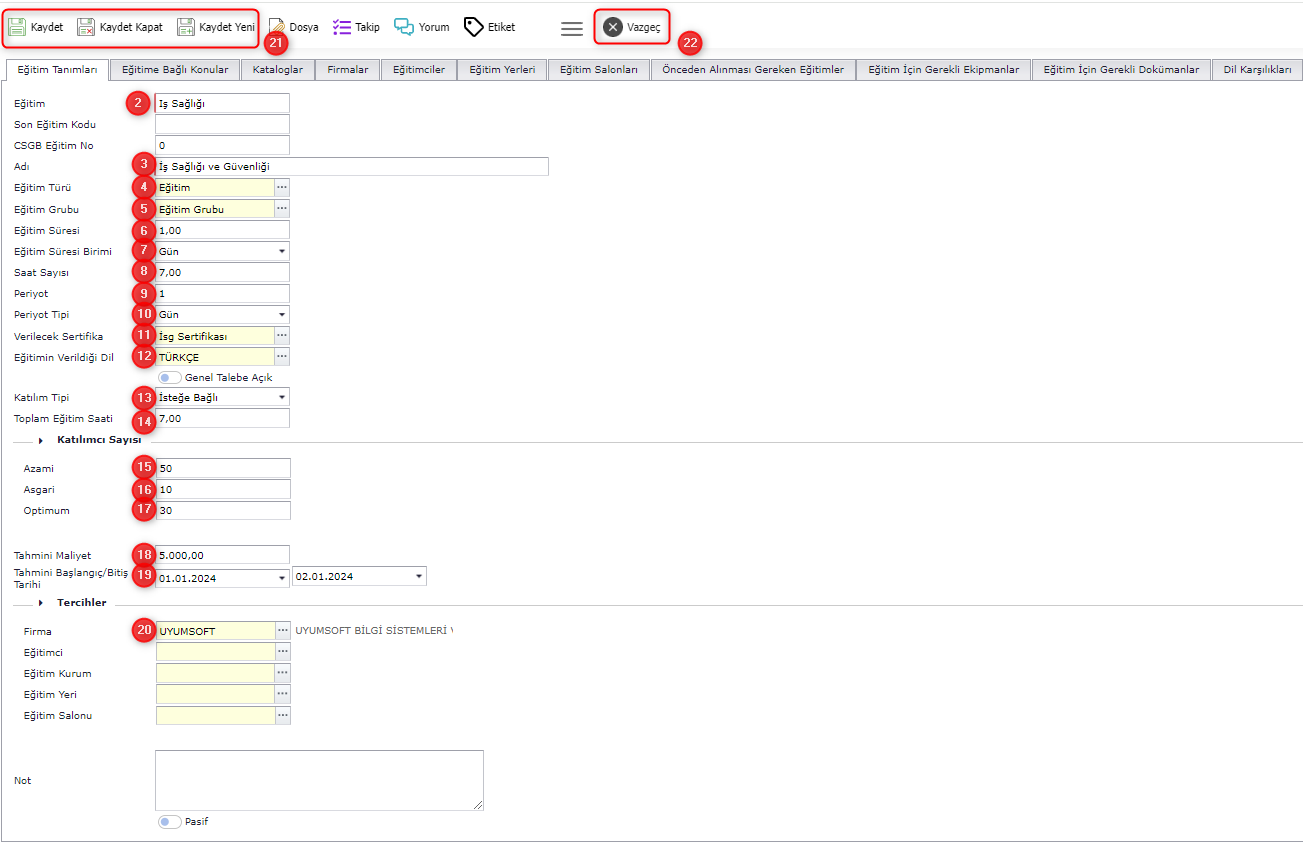Open Eğitim İçin Gerekli Ekipmanlar tab
Image resolution: width=1303 pixels, height=846 pixels.
tap(944, 70)
